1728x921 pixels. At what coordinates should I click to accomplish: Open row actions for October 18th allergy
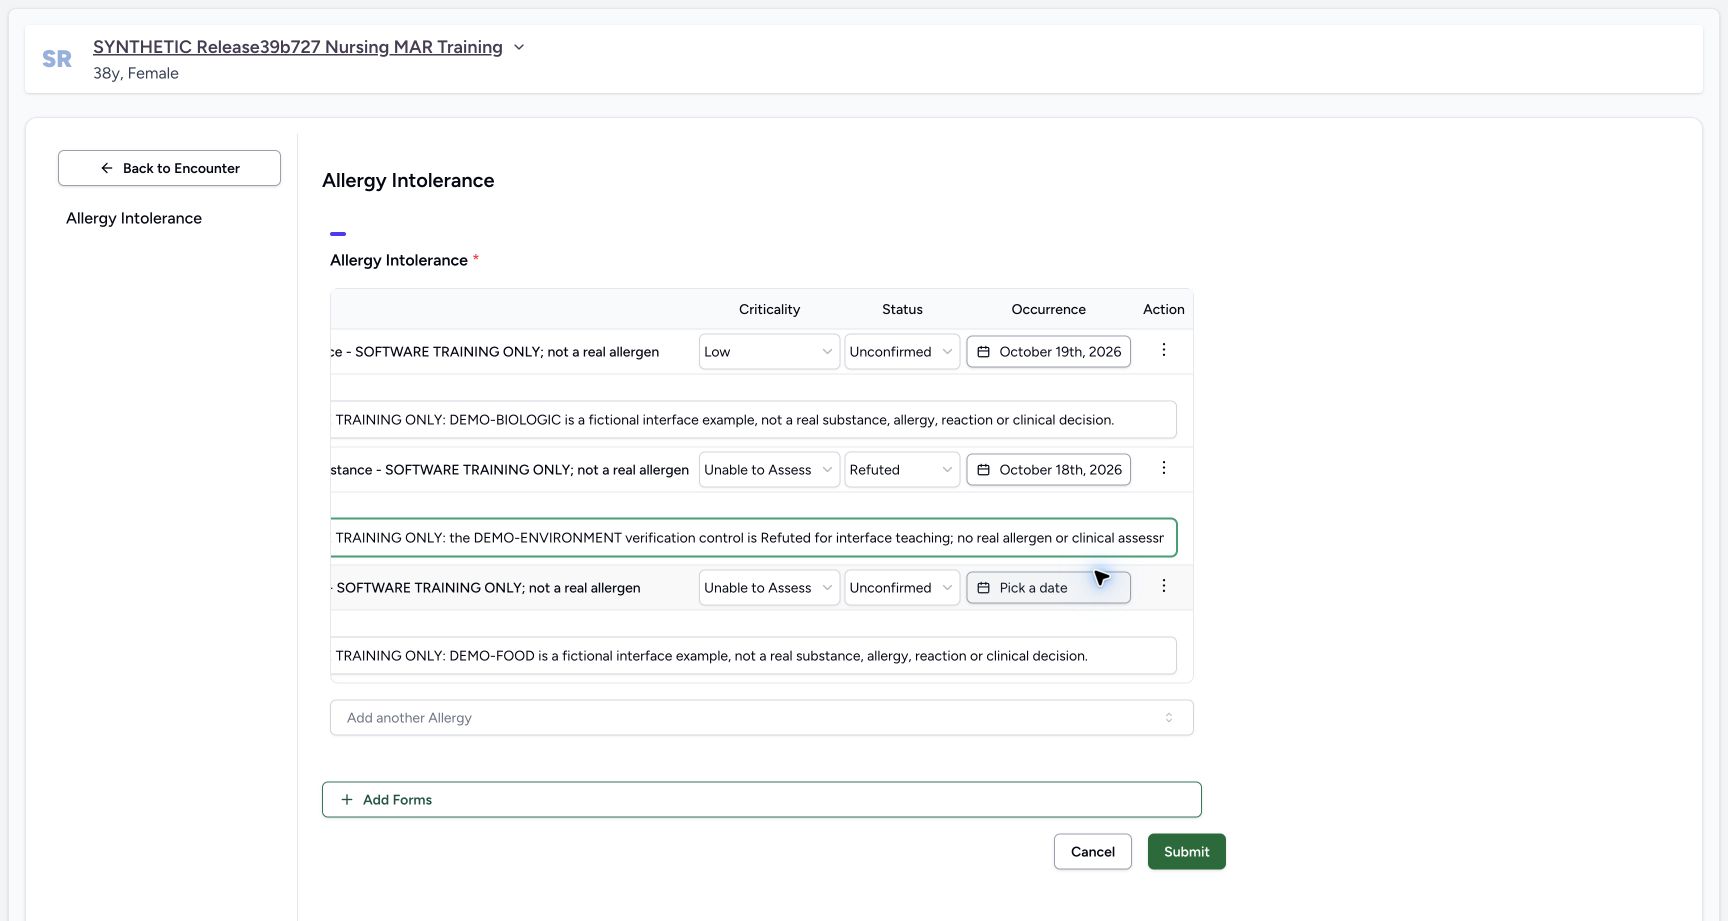1163,468
